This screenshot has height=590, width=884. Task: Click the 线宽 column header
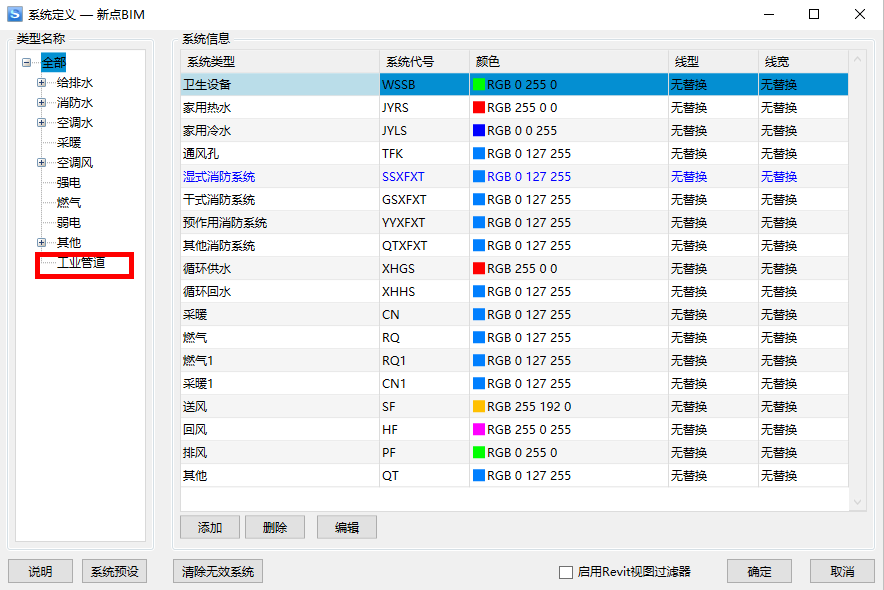[803, 61]
